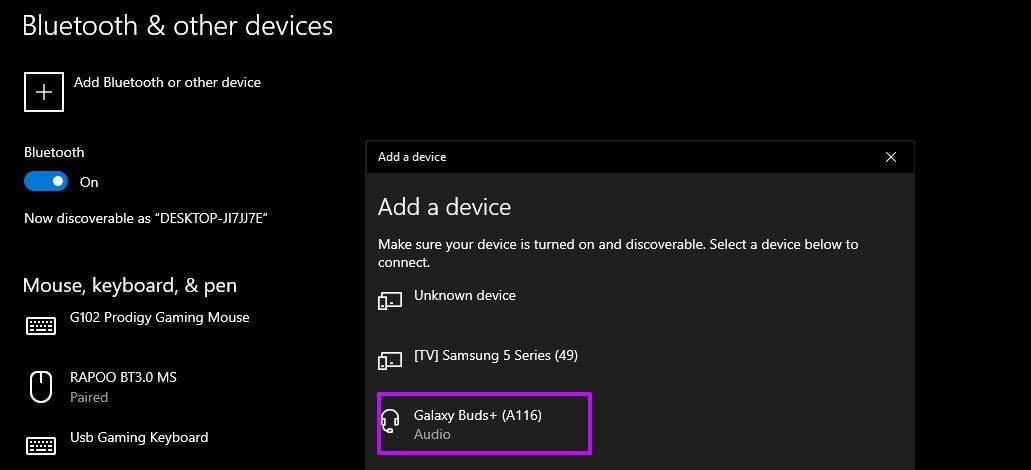Click the Paired status under RAPOO

pos(89,397)
